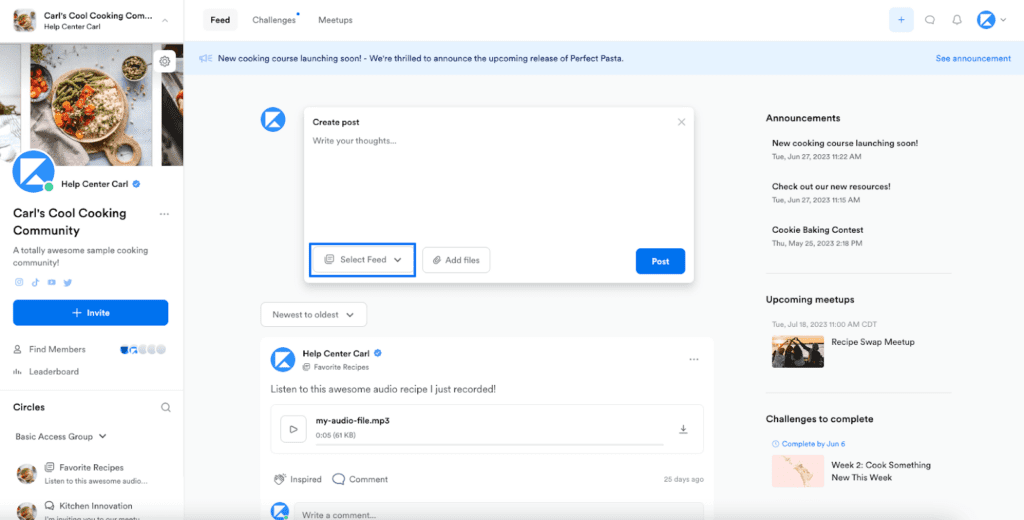Click the plus icon in top bar
This screenshot has width=1024, height=520.
click(x=901, y=20)
